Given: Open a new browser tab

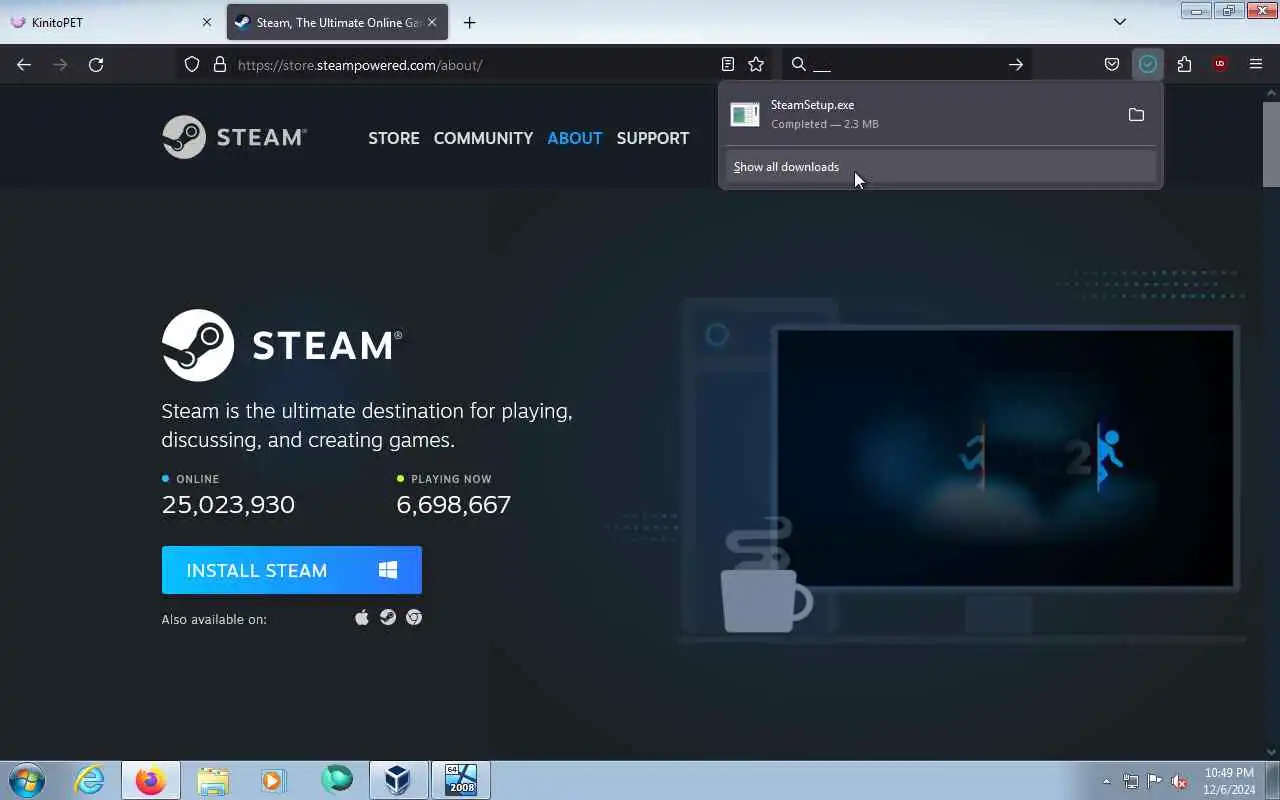Looking at the screenshot, I should click(470, 22).
